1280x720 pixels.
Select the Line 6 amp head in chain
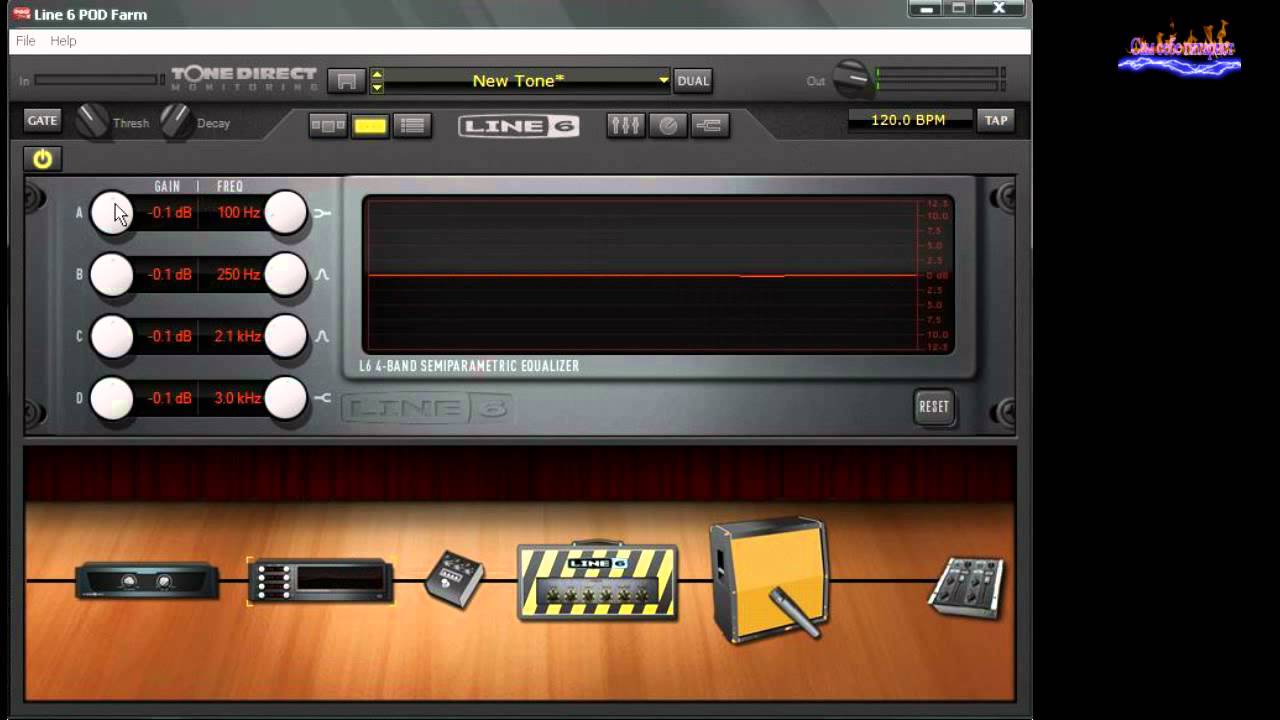point(597,582)
